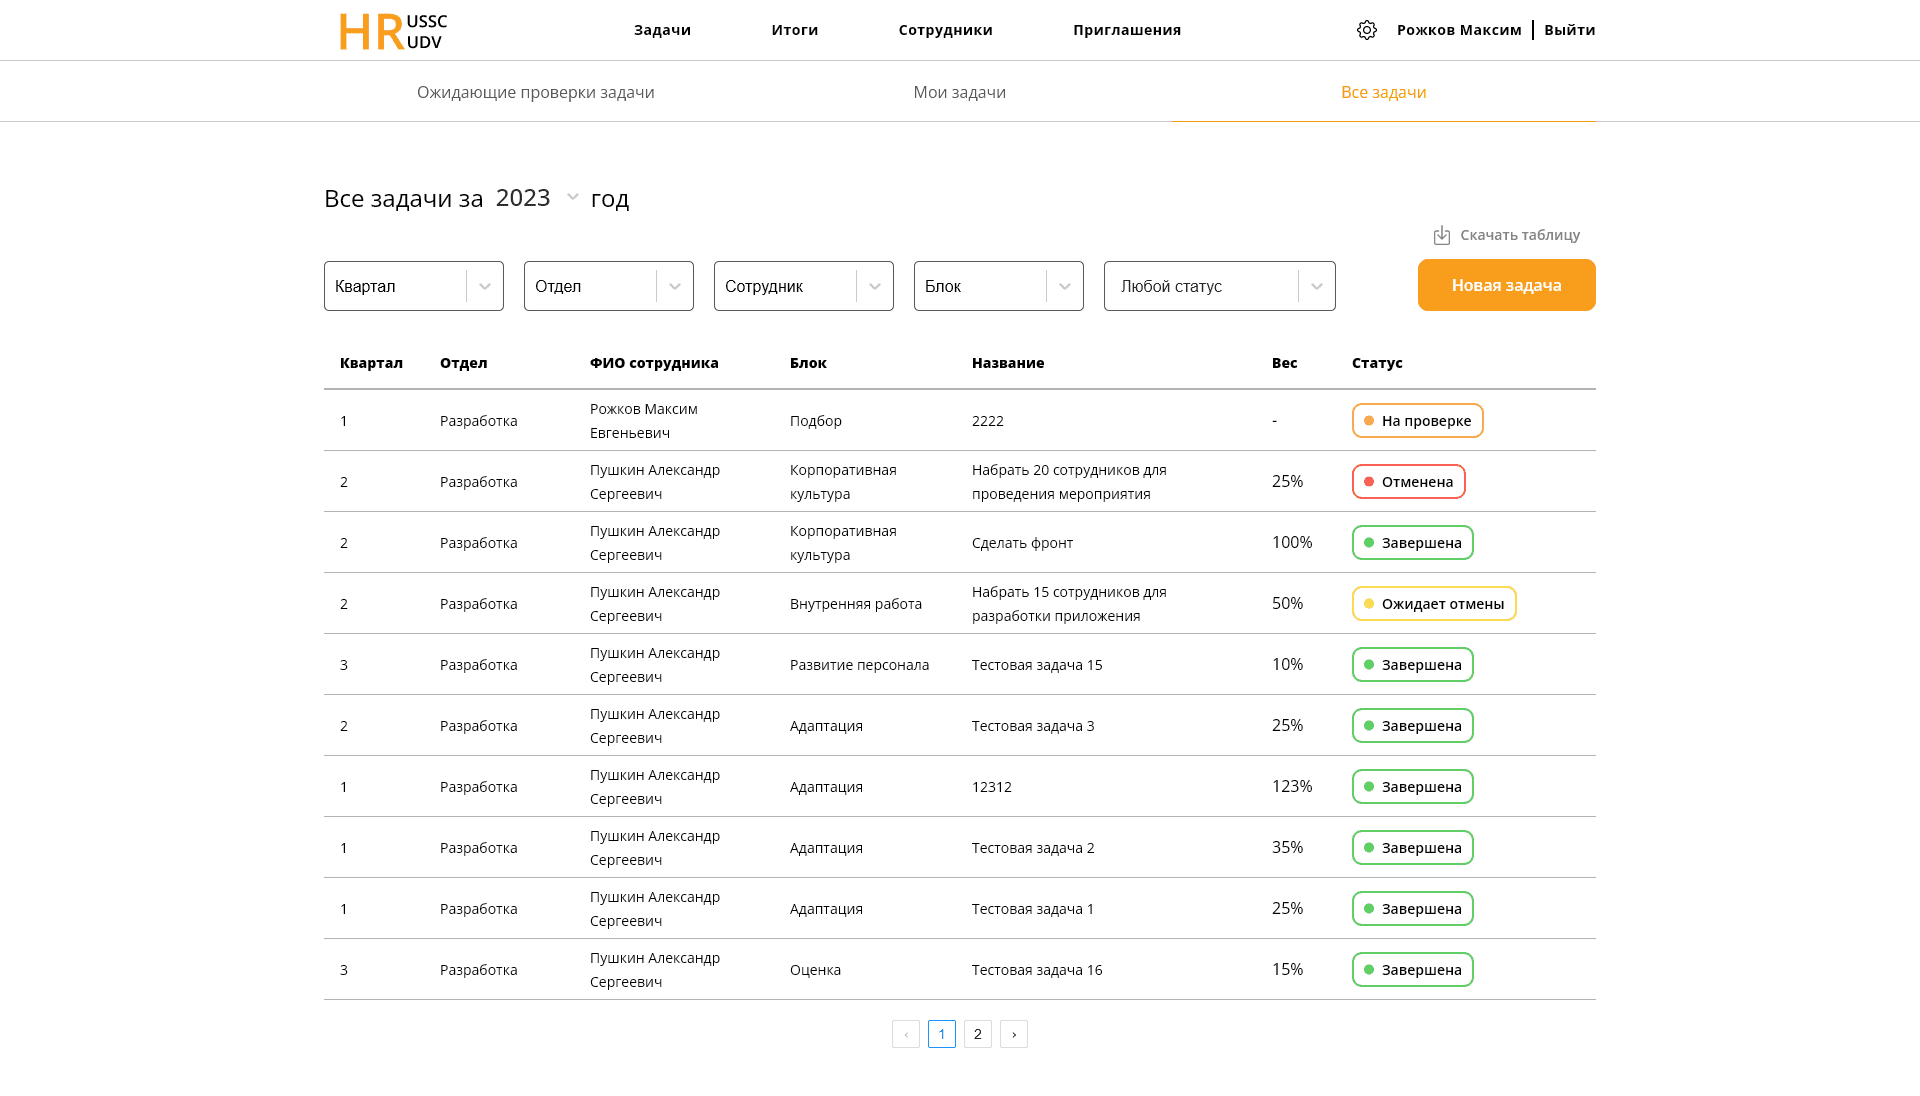Click the red 'Отменена' status badge
The height and width of the screenshot is (1096, 1920).
click(1408, 482)
